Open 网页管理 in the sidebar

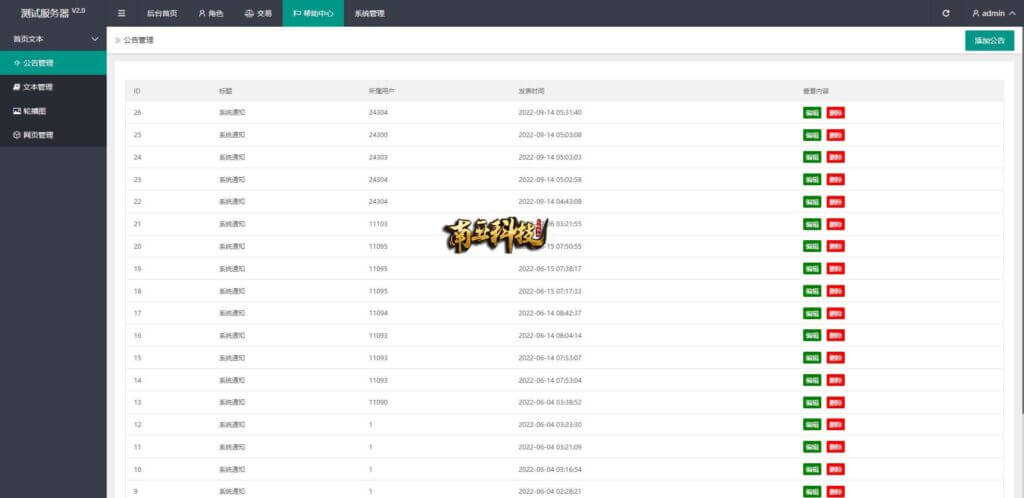53,135
